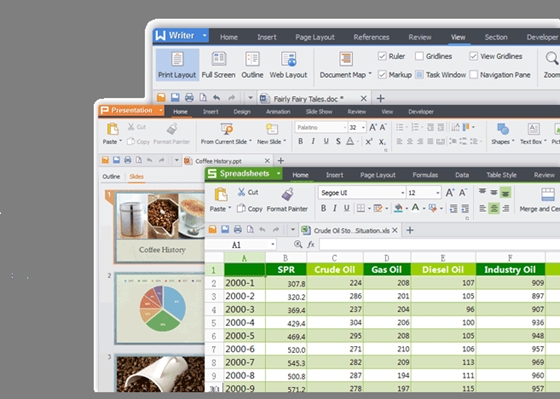
Task: Add new tab next to Crude Oil spreadsheet
Action: (x=410, y=230)
